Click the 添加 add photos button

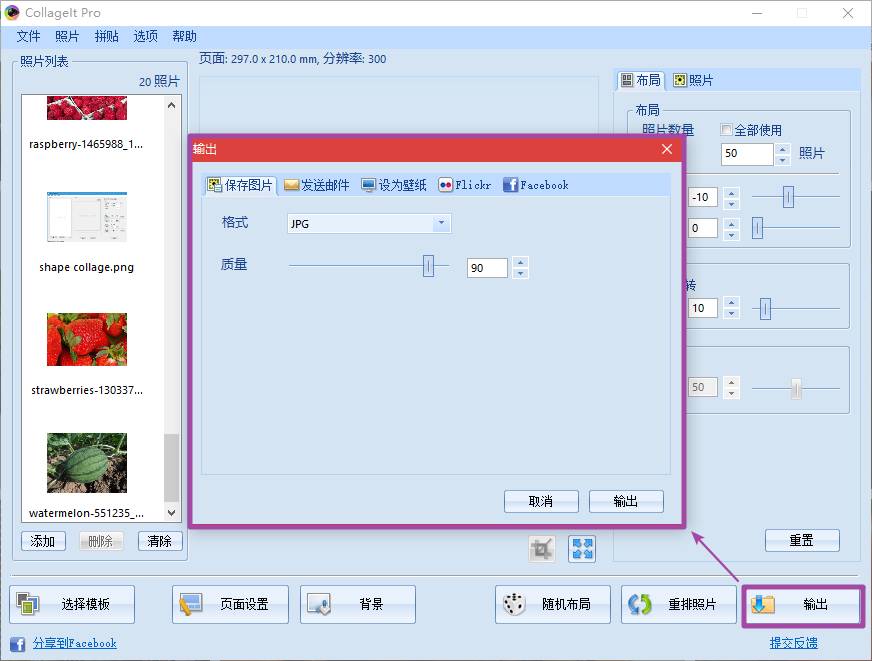coord(43,541)
